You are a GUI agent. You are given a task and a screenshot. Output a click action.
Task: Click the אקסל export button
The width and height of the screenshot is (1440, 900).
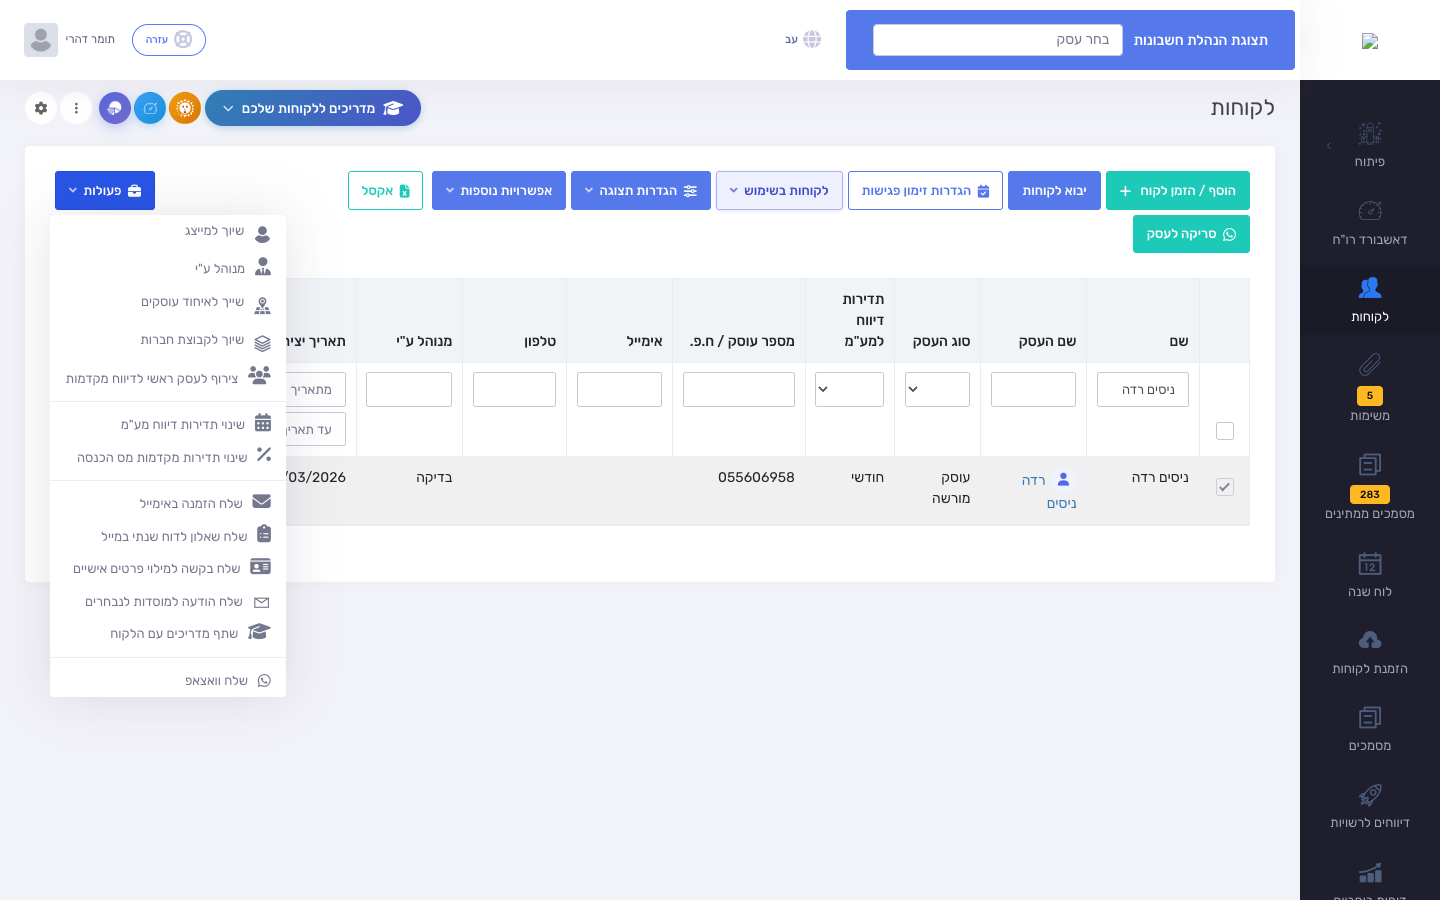pos(385,191)
